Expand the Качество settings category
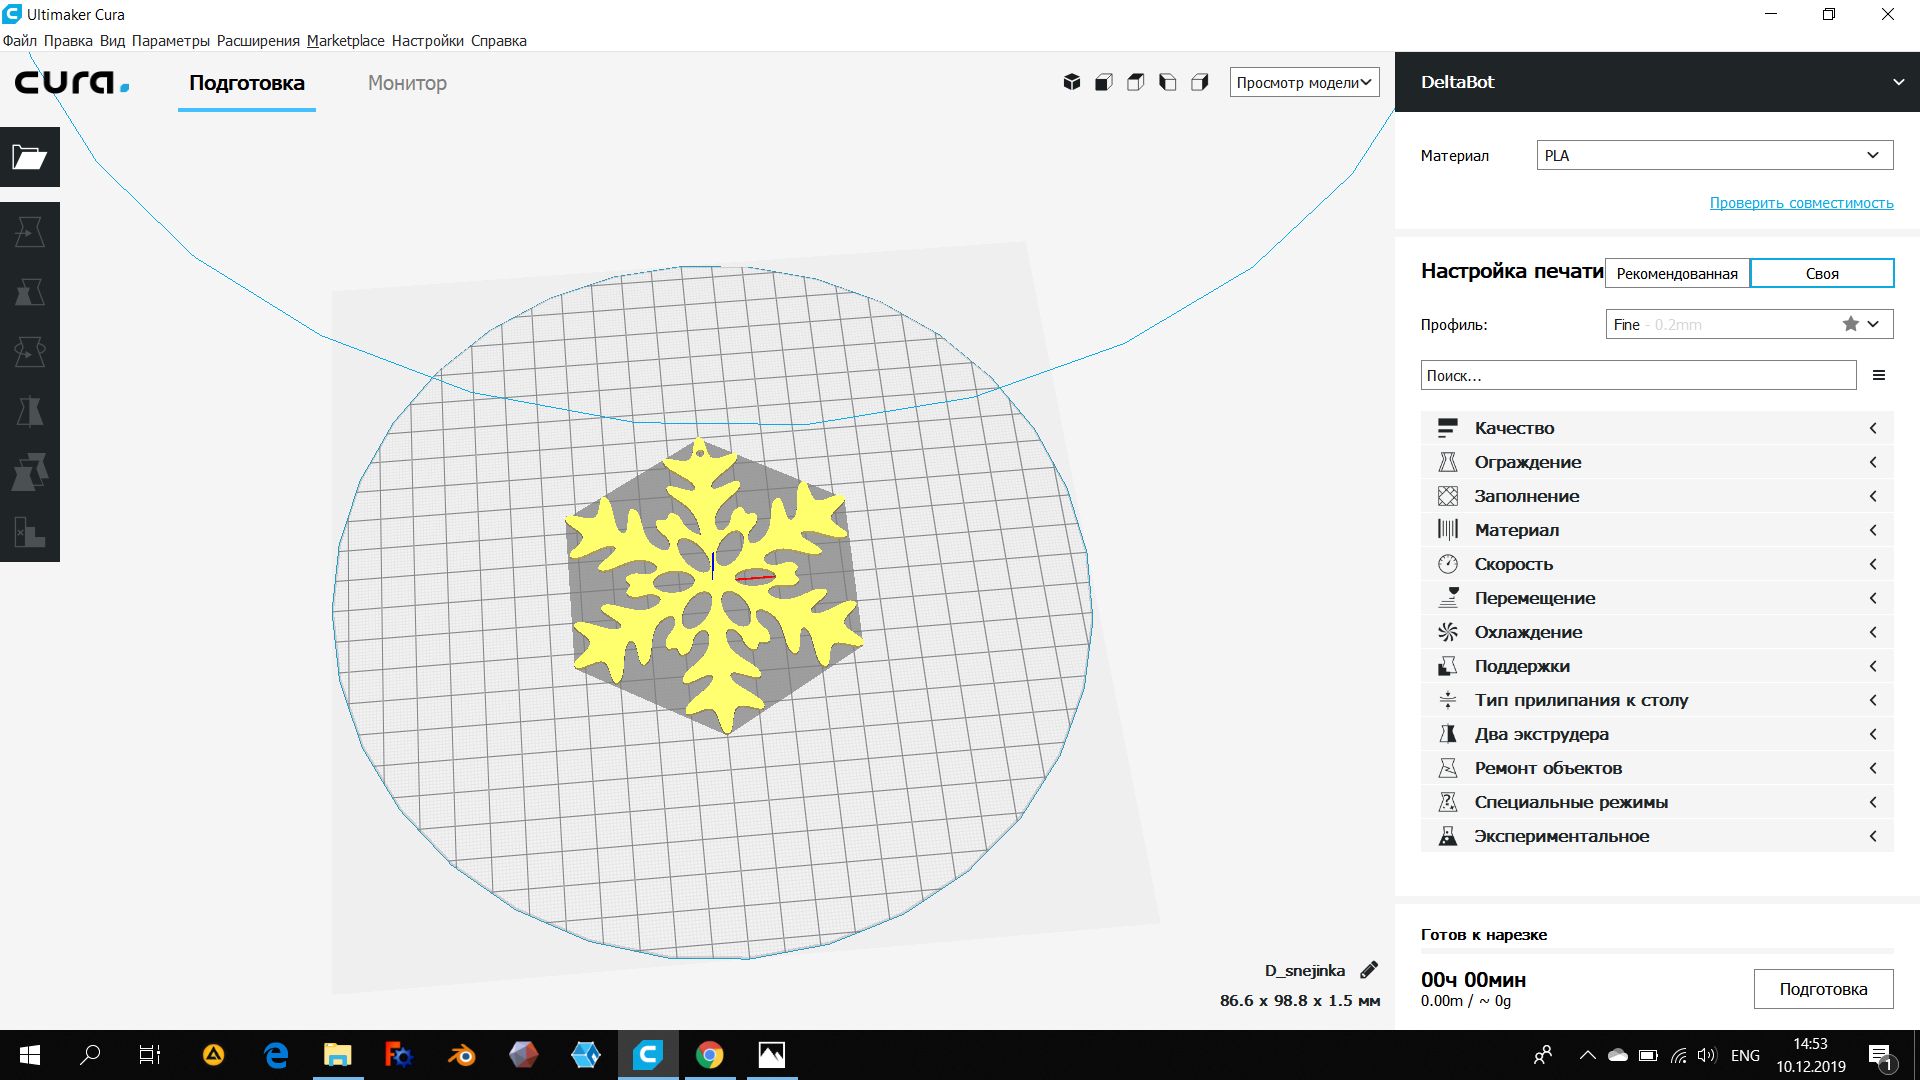Image resolution: width=1920 pixels, height=1080 pixels. point(1657,428)
